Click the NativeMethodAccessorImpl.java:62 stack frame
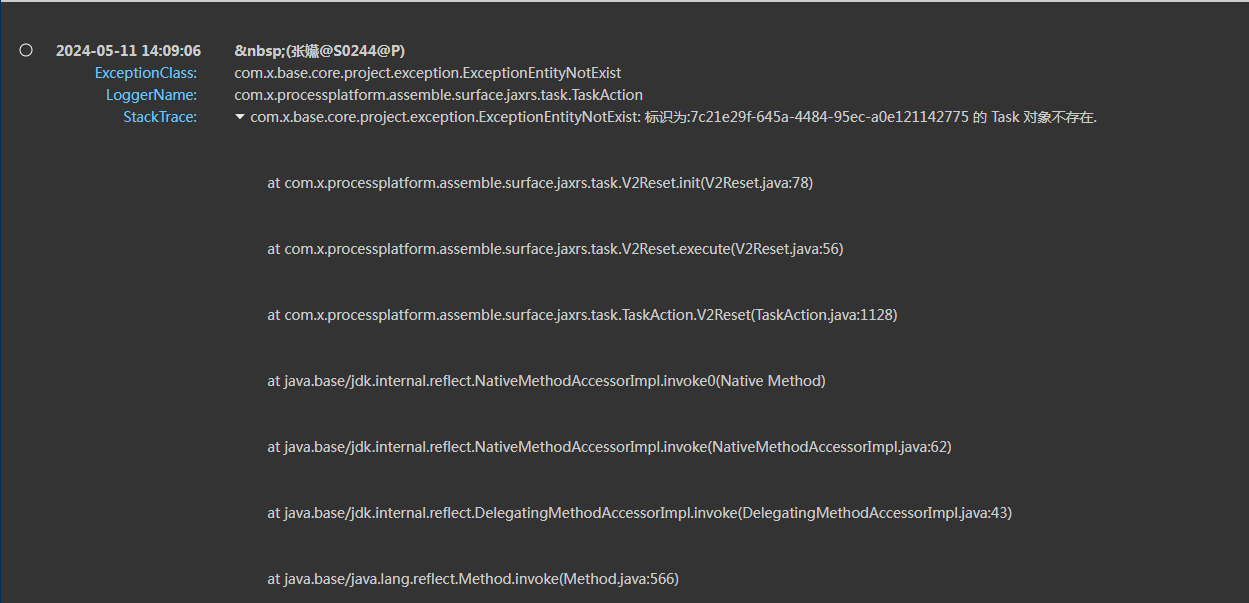This screenshot has width=1249, height=603. (609, 447)
